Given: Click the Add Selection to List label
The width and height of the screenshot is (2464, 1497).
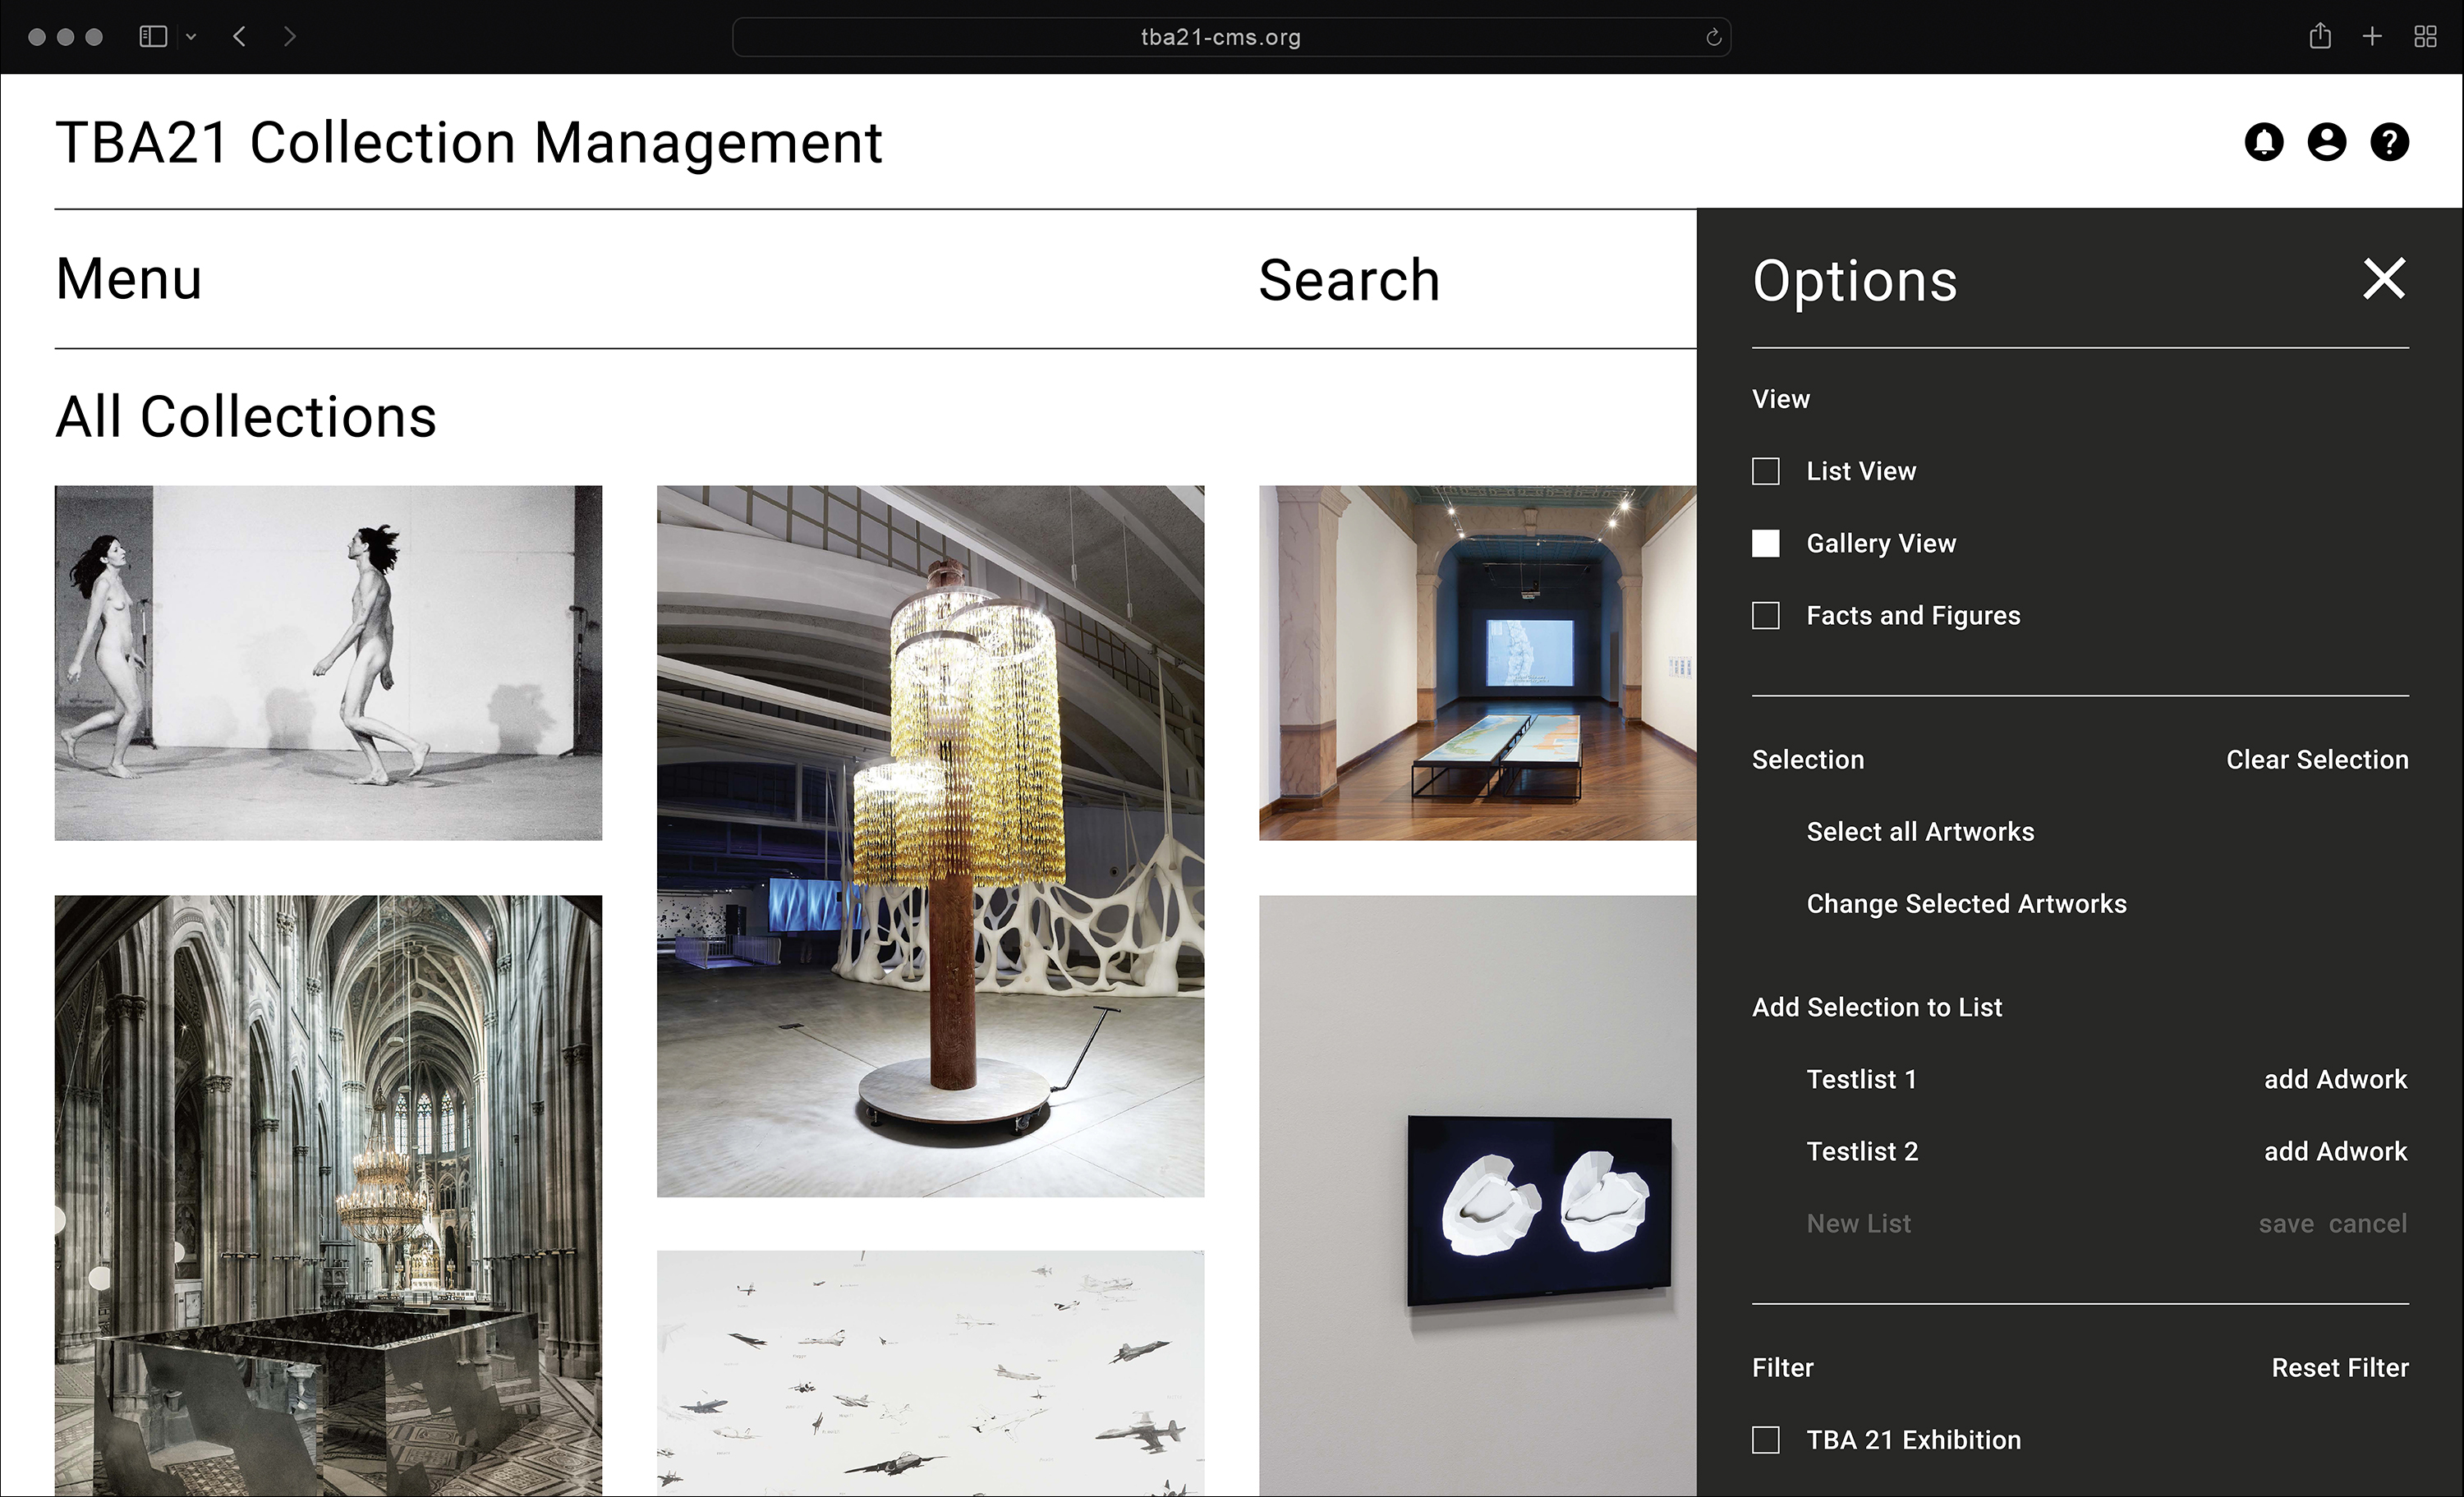Looking at the screenshot, I should pyautogui.click(x=1877, y=1008).
